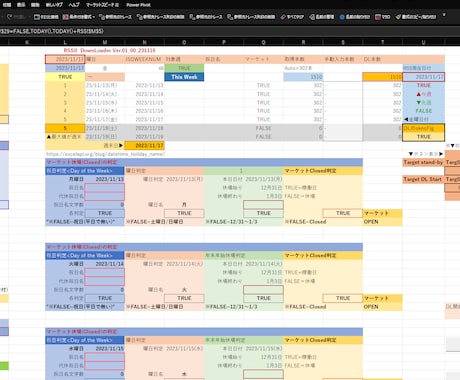Image resolution: width=460 pixels, height=380 pixels.
Task: Select column header U
Action: pyautogui.click(x=423, y=42)
